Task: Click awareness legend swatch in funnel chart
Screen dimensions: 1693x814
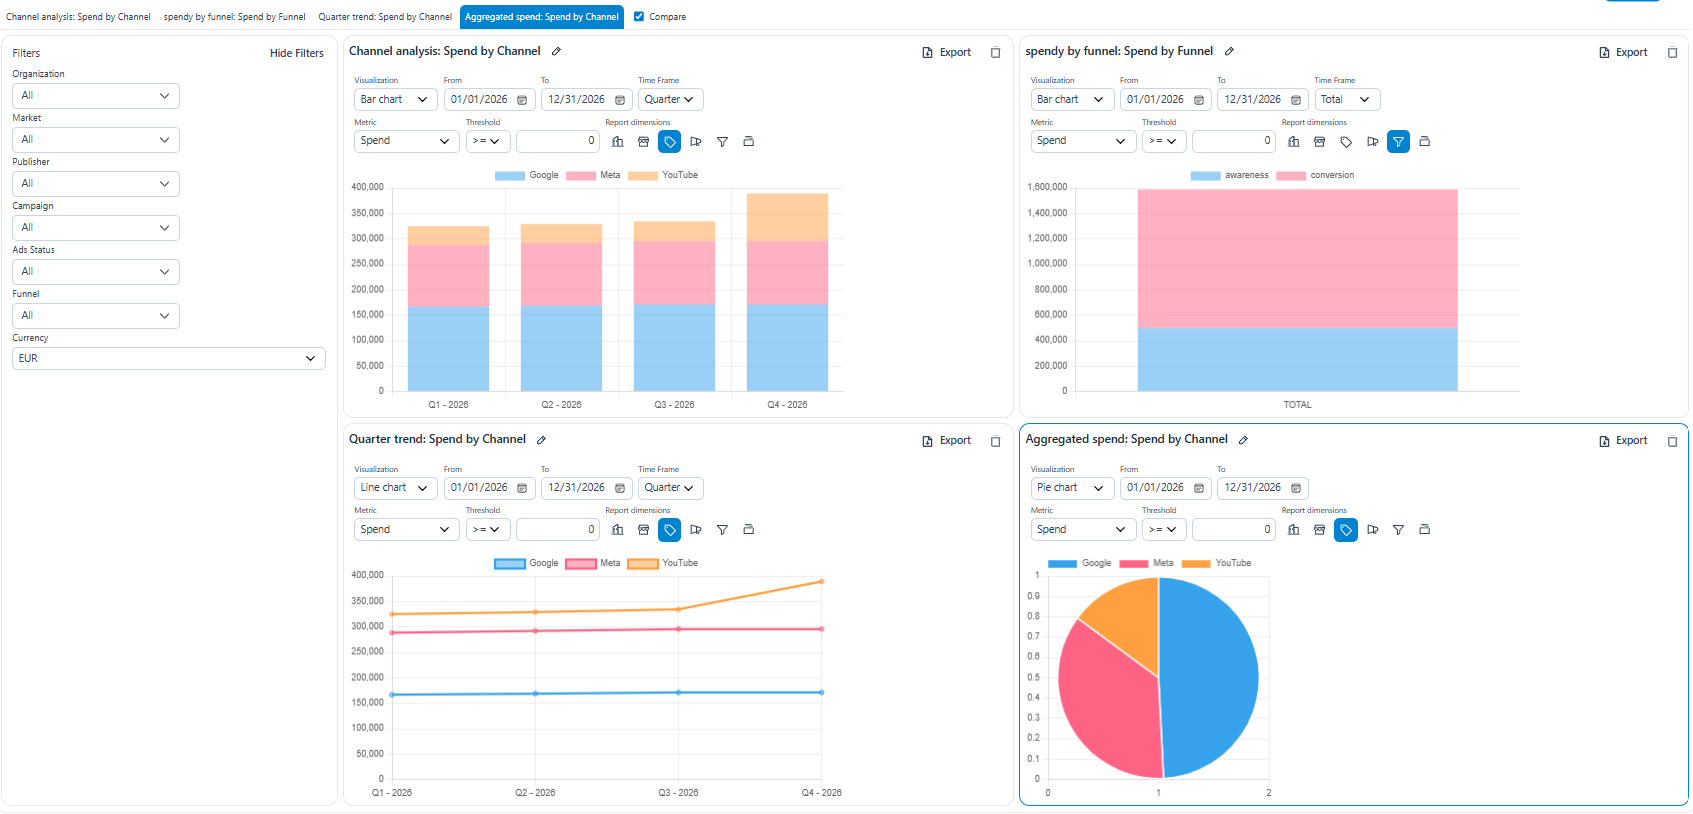Action: [x=1205, y=176]
